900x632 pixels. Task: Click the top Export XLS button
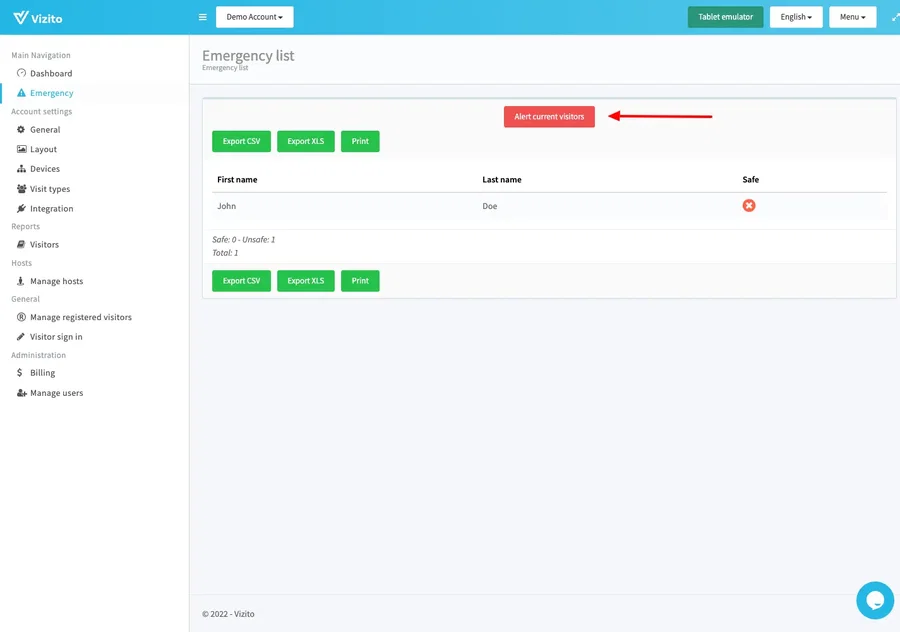pyautogui.click(x=305, y=142)
